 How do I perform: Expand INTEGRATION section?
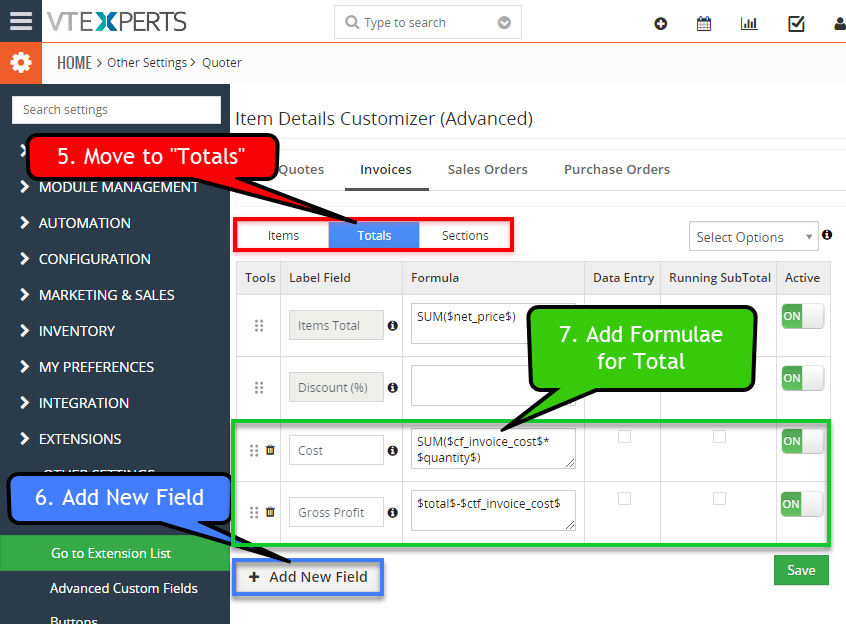(x=74, y=403)
